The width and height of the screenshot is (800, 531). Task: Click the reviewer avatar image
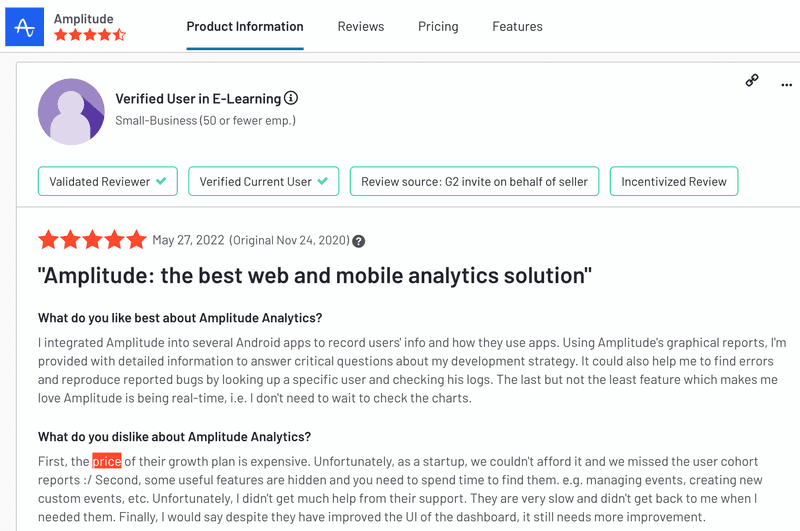tap(71, 111)
